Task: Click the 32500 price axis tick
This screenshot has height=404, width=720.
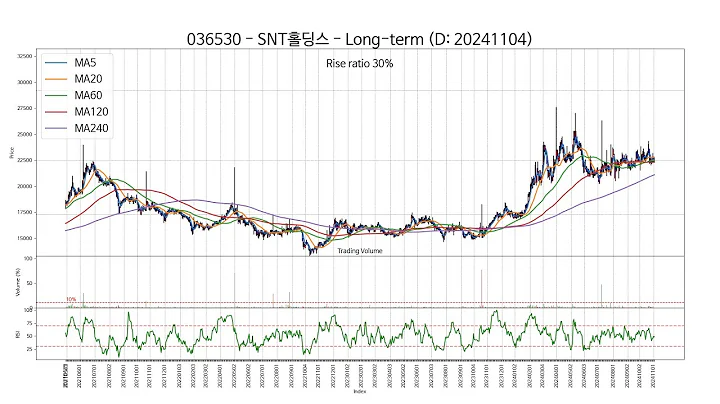Action: point(25,56)
